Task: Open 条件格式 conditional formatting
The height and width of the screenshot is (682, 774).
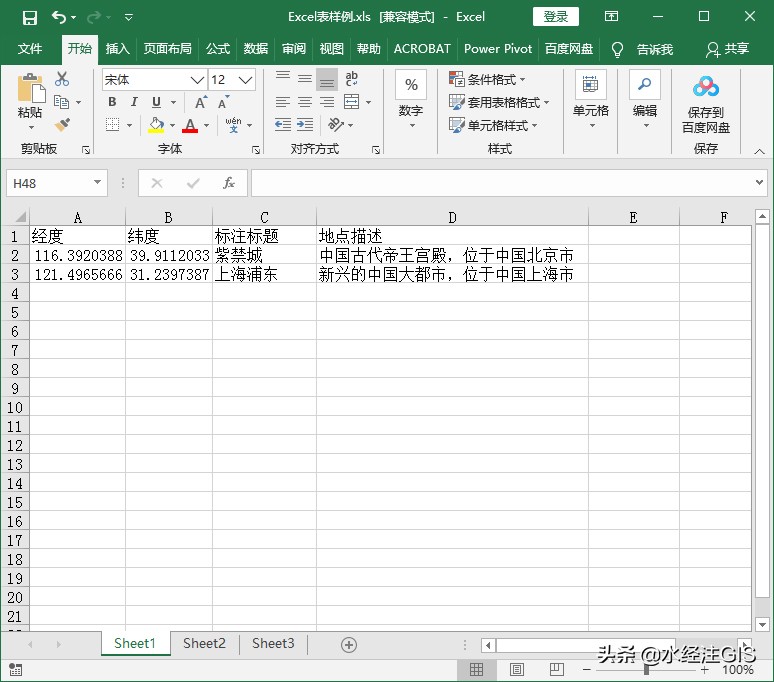Action: click(x=487, y=79)
